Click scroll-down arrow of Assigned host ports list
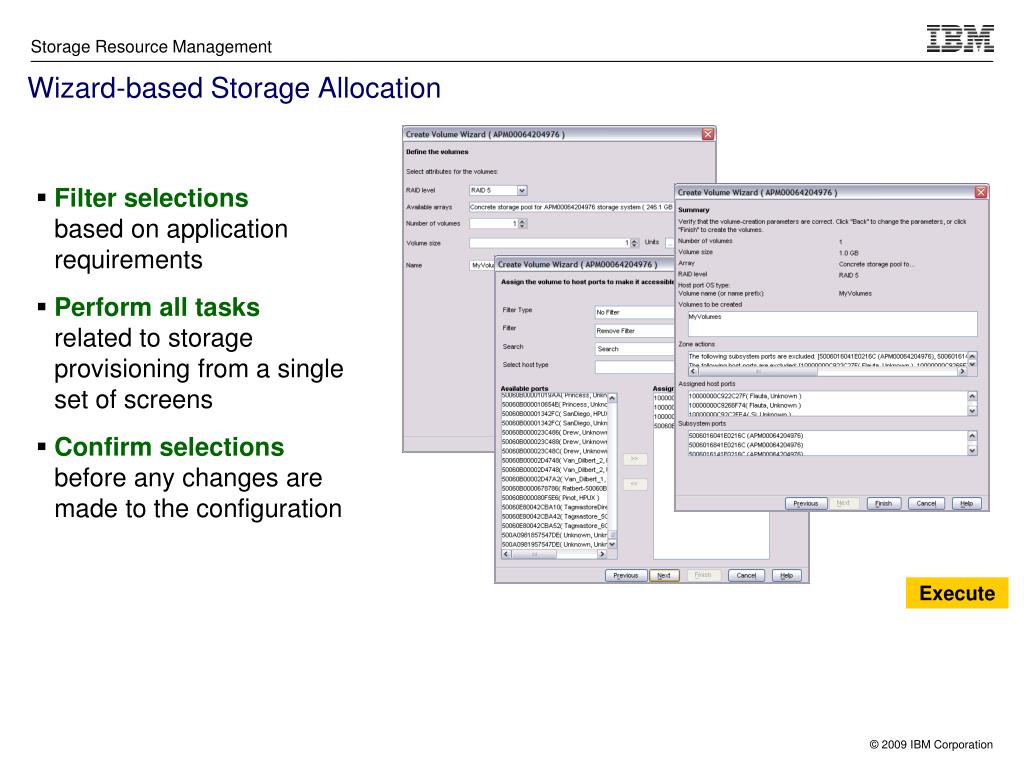This screenshot has height=768, width=1024. pos(972,411)
